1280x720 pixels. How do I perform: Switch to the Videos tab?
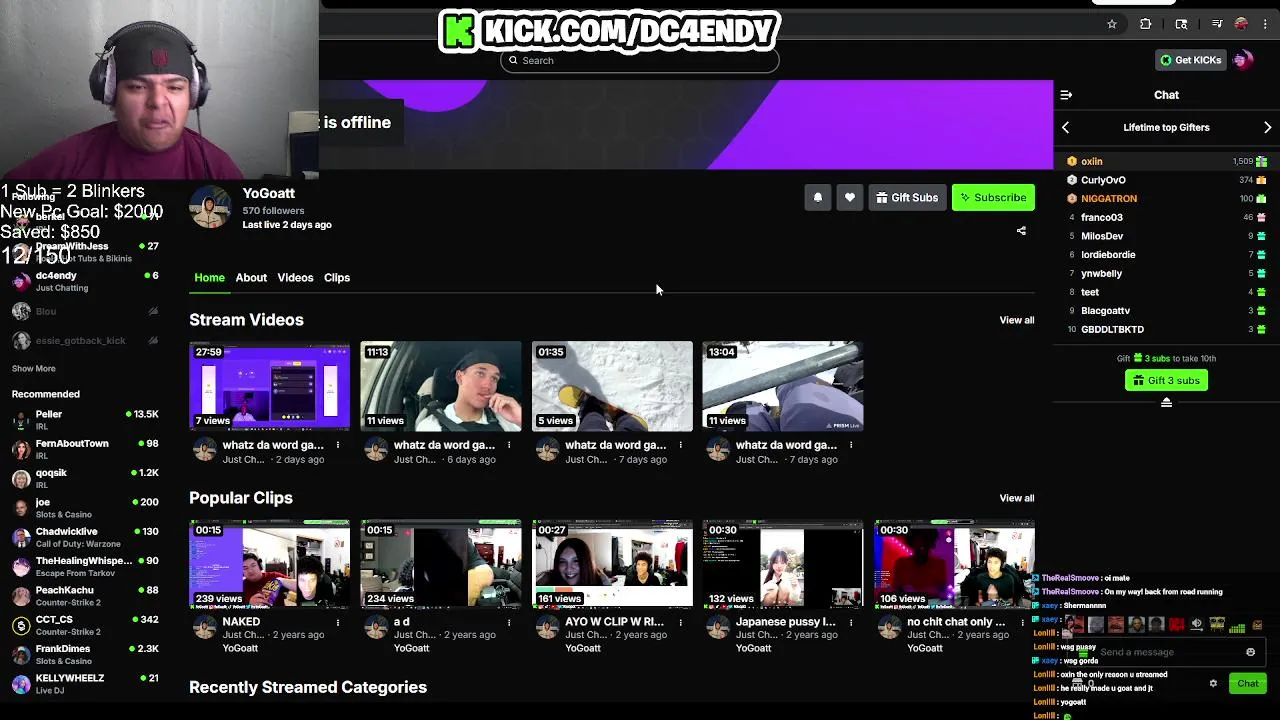[x=295, y=278]
